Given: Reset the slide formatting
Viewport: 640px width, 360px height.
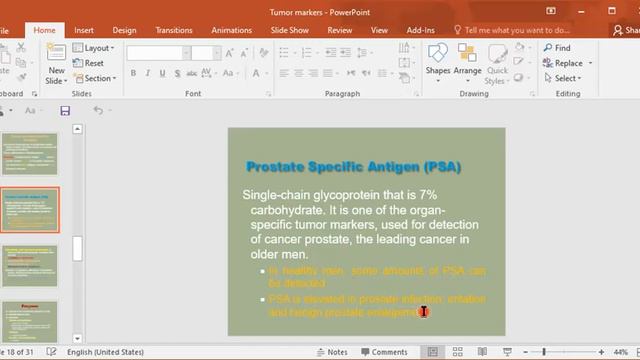Looking at the screenshot, I should [88, 63].
